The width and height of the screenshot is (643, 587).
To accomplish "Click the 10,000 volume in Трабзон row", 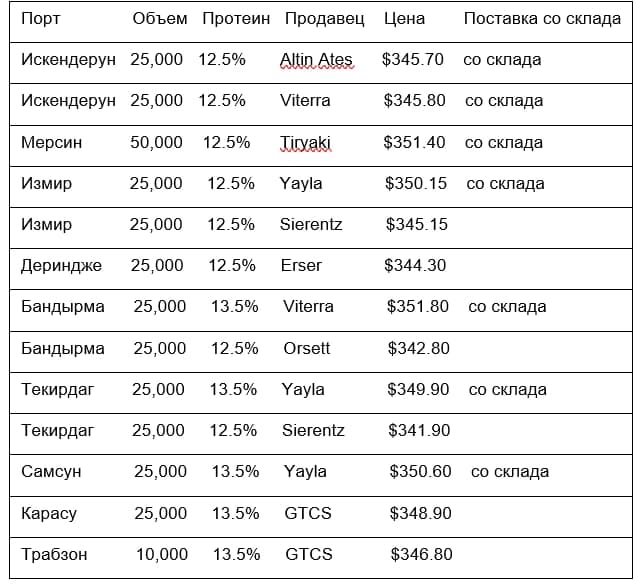I will [x=162, y=555].
